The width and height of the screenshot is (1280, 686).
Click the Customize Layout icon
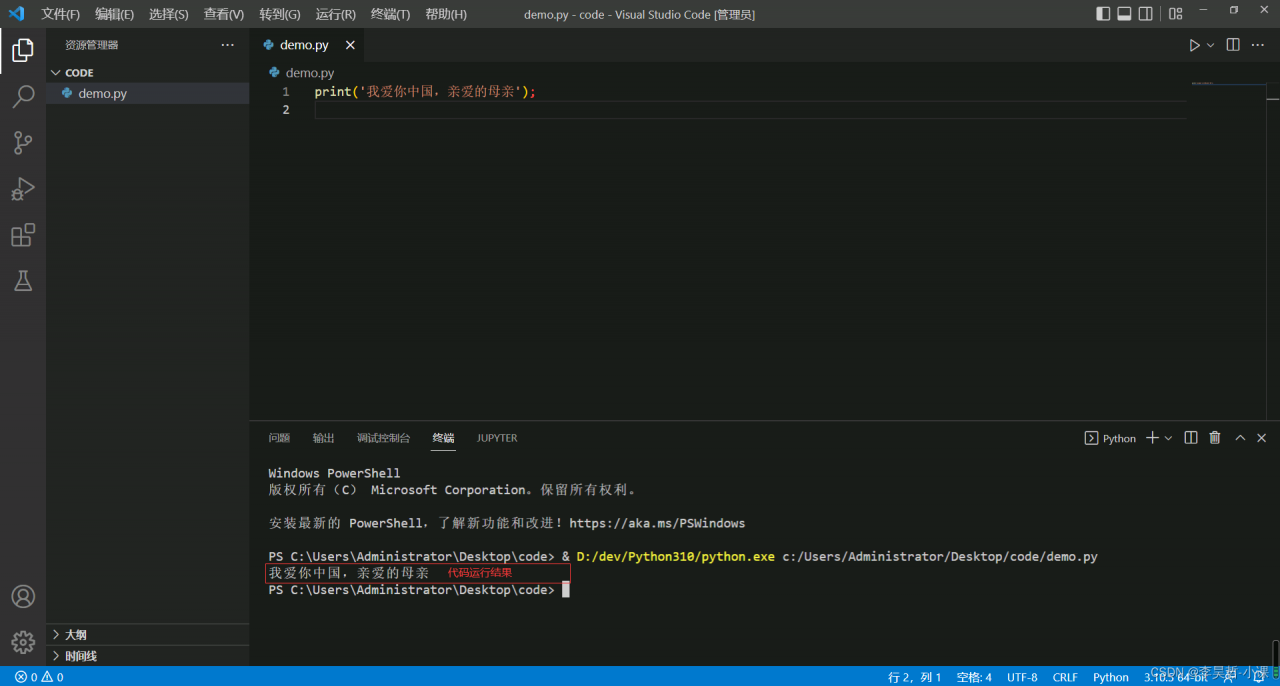pos(1175,14)
